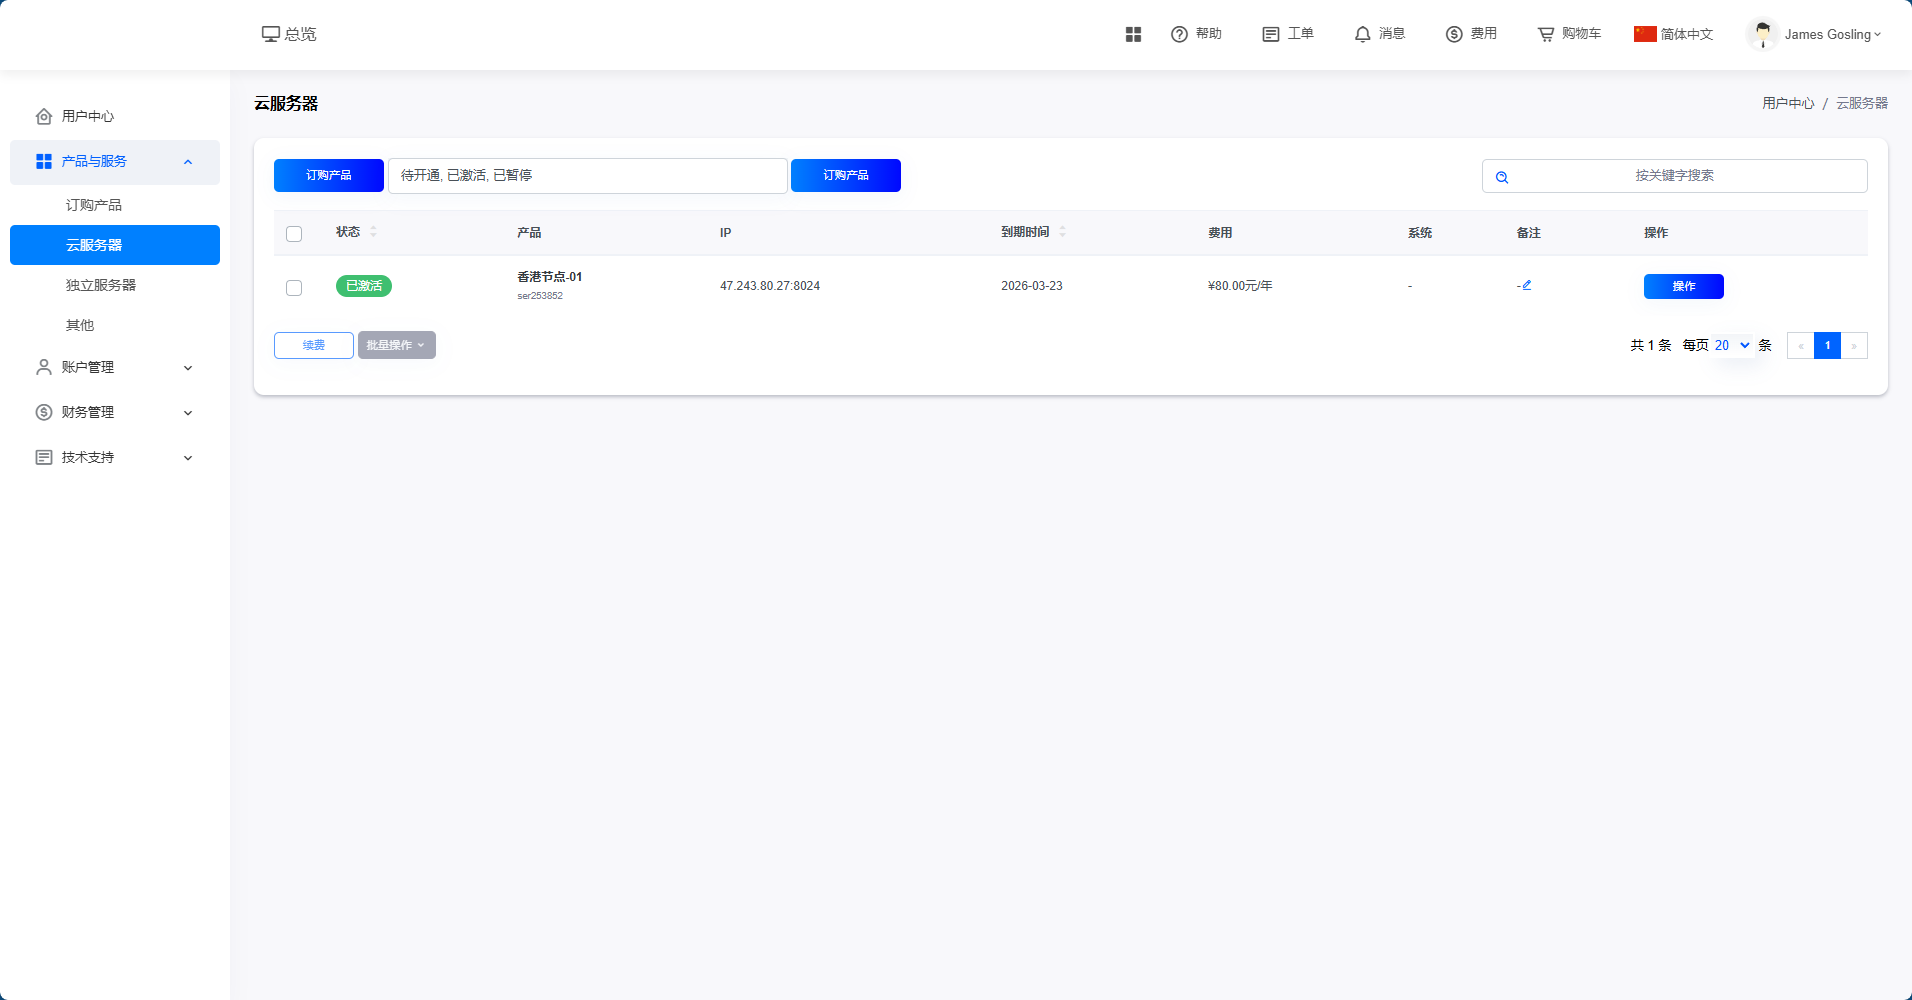Click the 产品 column header

[x=529, y=233]
